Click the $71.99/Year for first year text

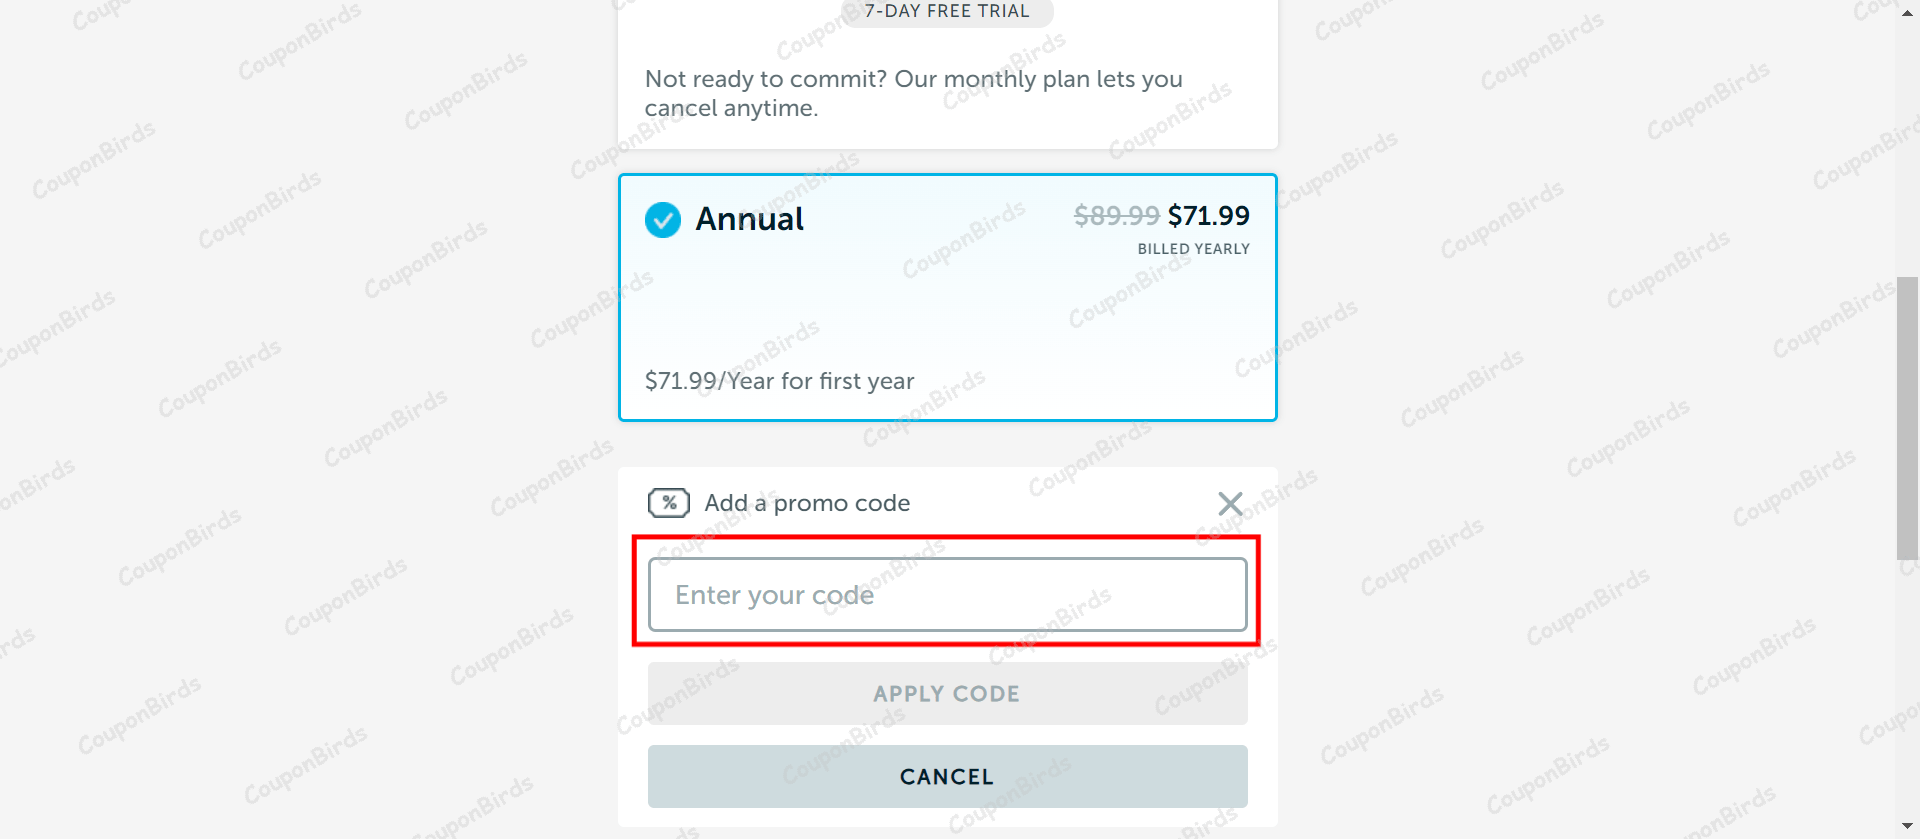779,381
